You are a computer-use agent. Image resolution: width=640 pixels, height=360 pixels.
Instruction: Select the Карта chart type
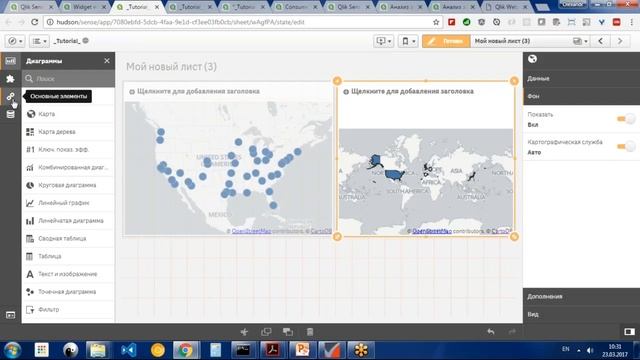[68, 114]
